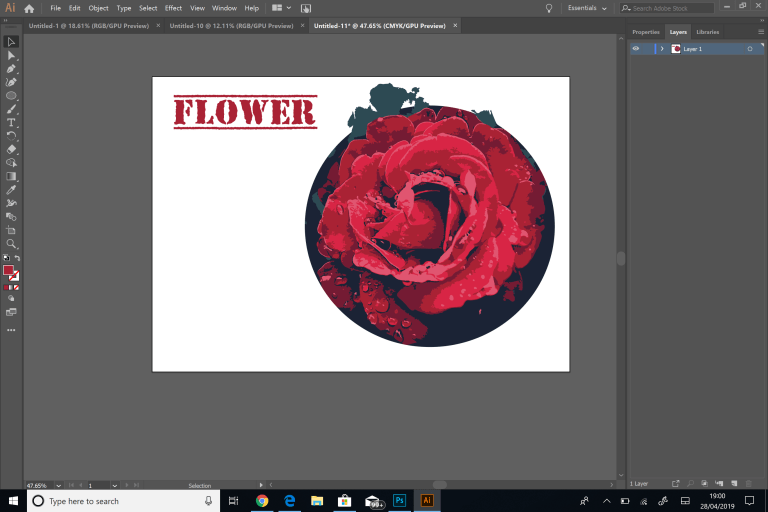Screen dimensions: 768x512
Task: Select the Paintbrush tool
Action: click(x=11, y=109)
